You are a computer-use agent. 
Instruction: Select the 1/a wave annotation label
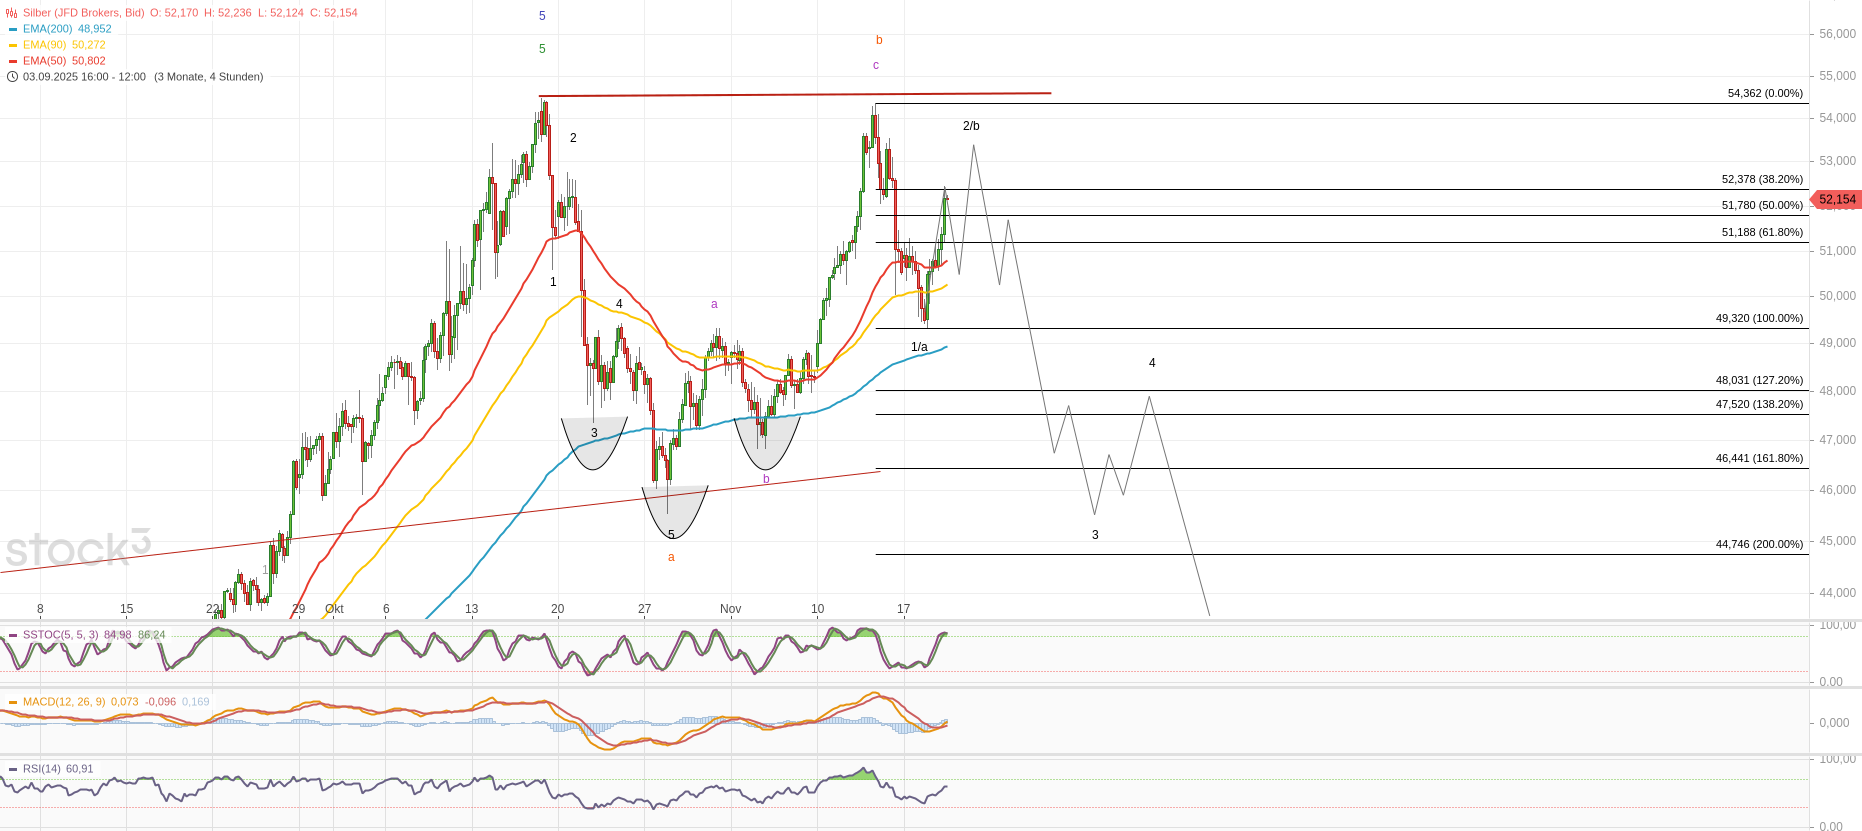click(919, 347)
